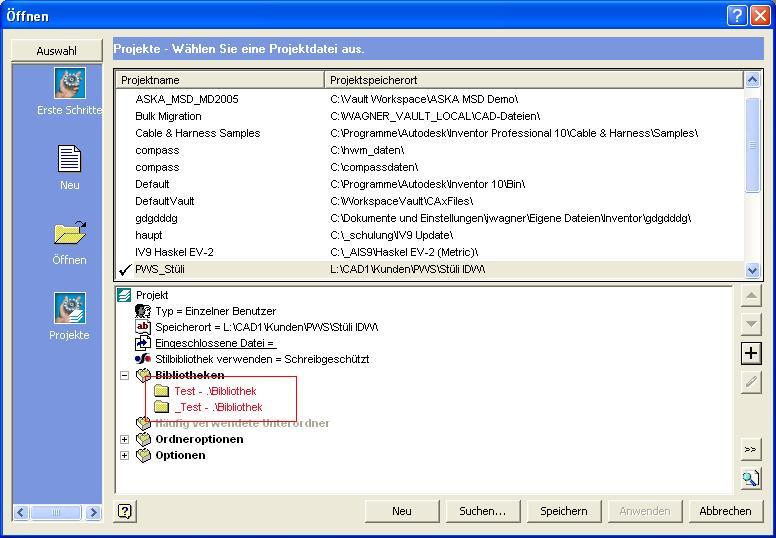The height and width of the screenshot is (538, 776).
Task: Click Typ = Einzelner Benutzer text
Action: [x=215, y=311]
